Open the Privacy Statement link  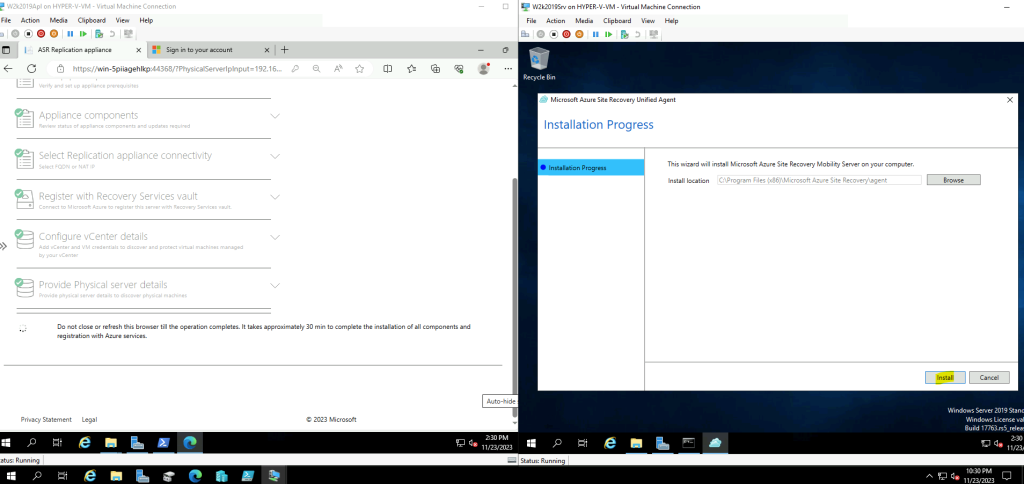(46, 419)
